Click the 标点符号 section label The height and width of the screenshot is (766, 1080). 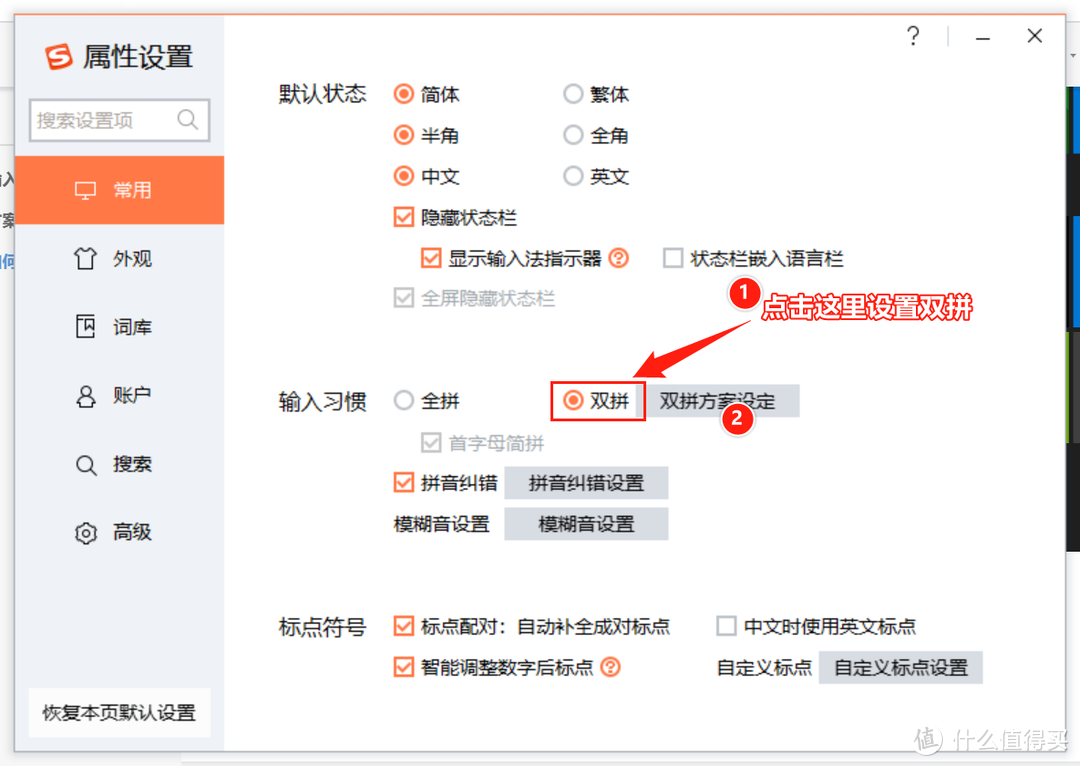point(322,627)
